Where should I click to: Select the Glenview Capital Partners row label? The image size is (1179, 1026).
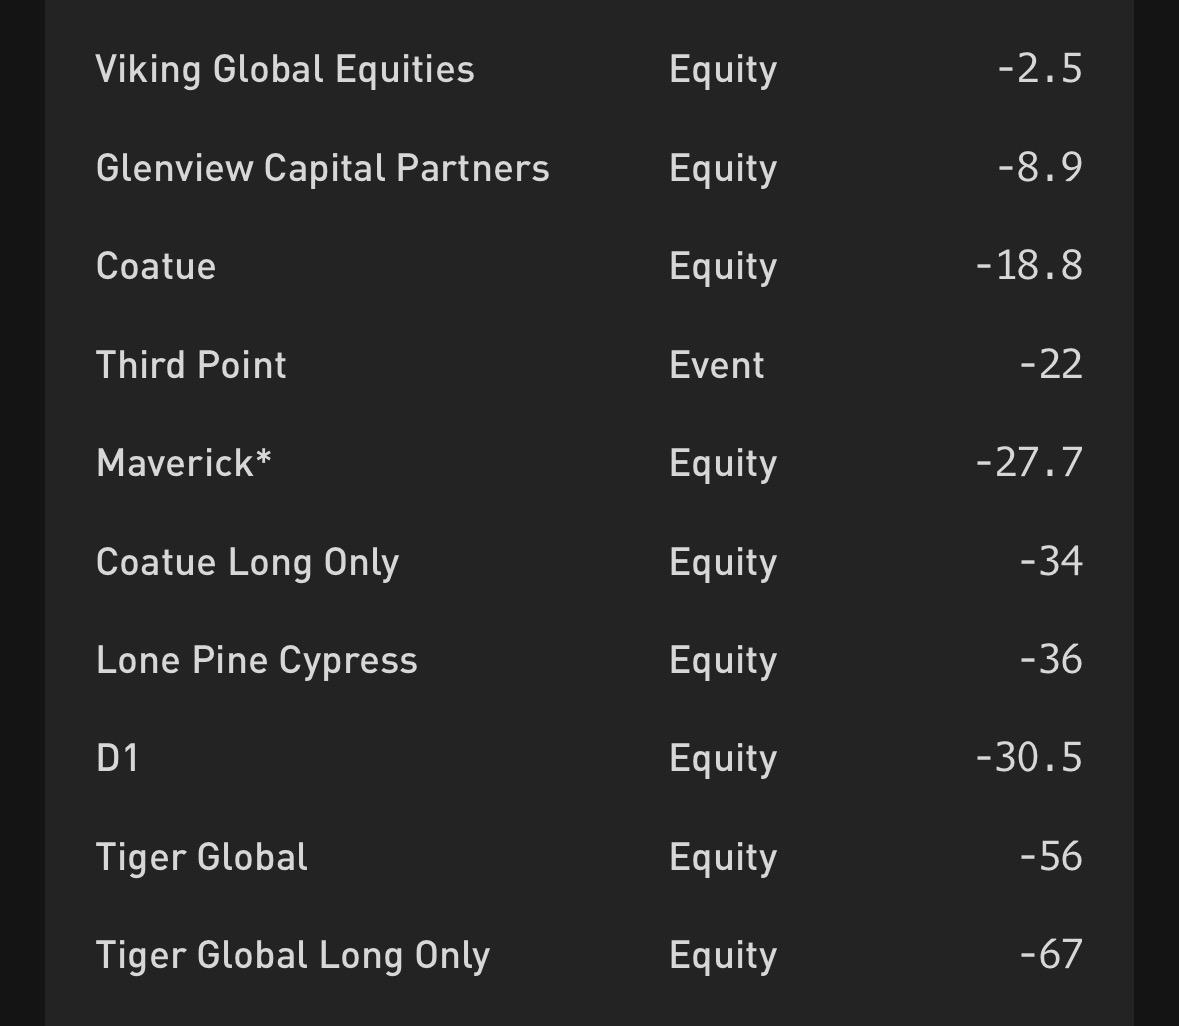coord(322,168)
